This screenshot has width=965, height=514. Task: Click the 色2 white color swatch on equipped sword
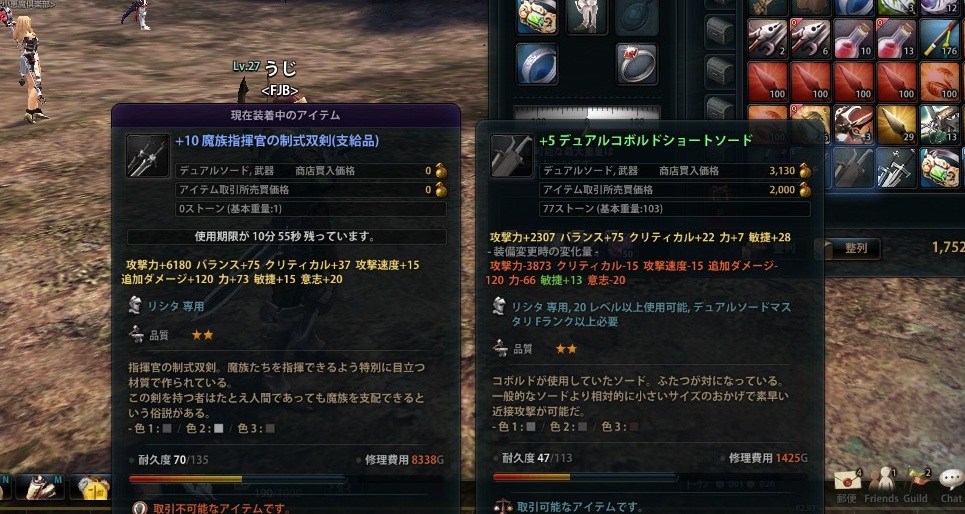(218, 428)
